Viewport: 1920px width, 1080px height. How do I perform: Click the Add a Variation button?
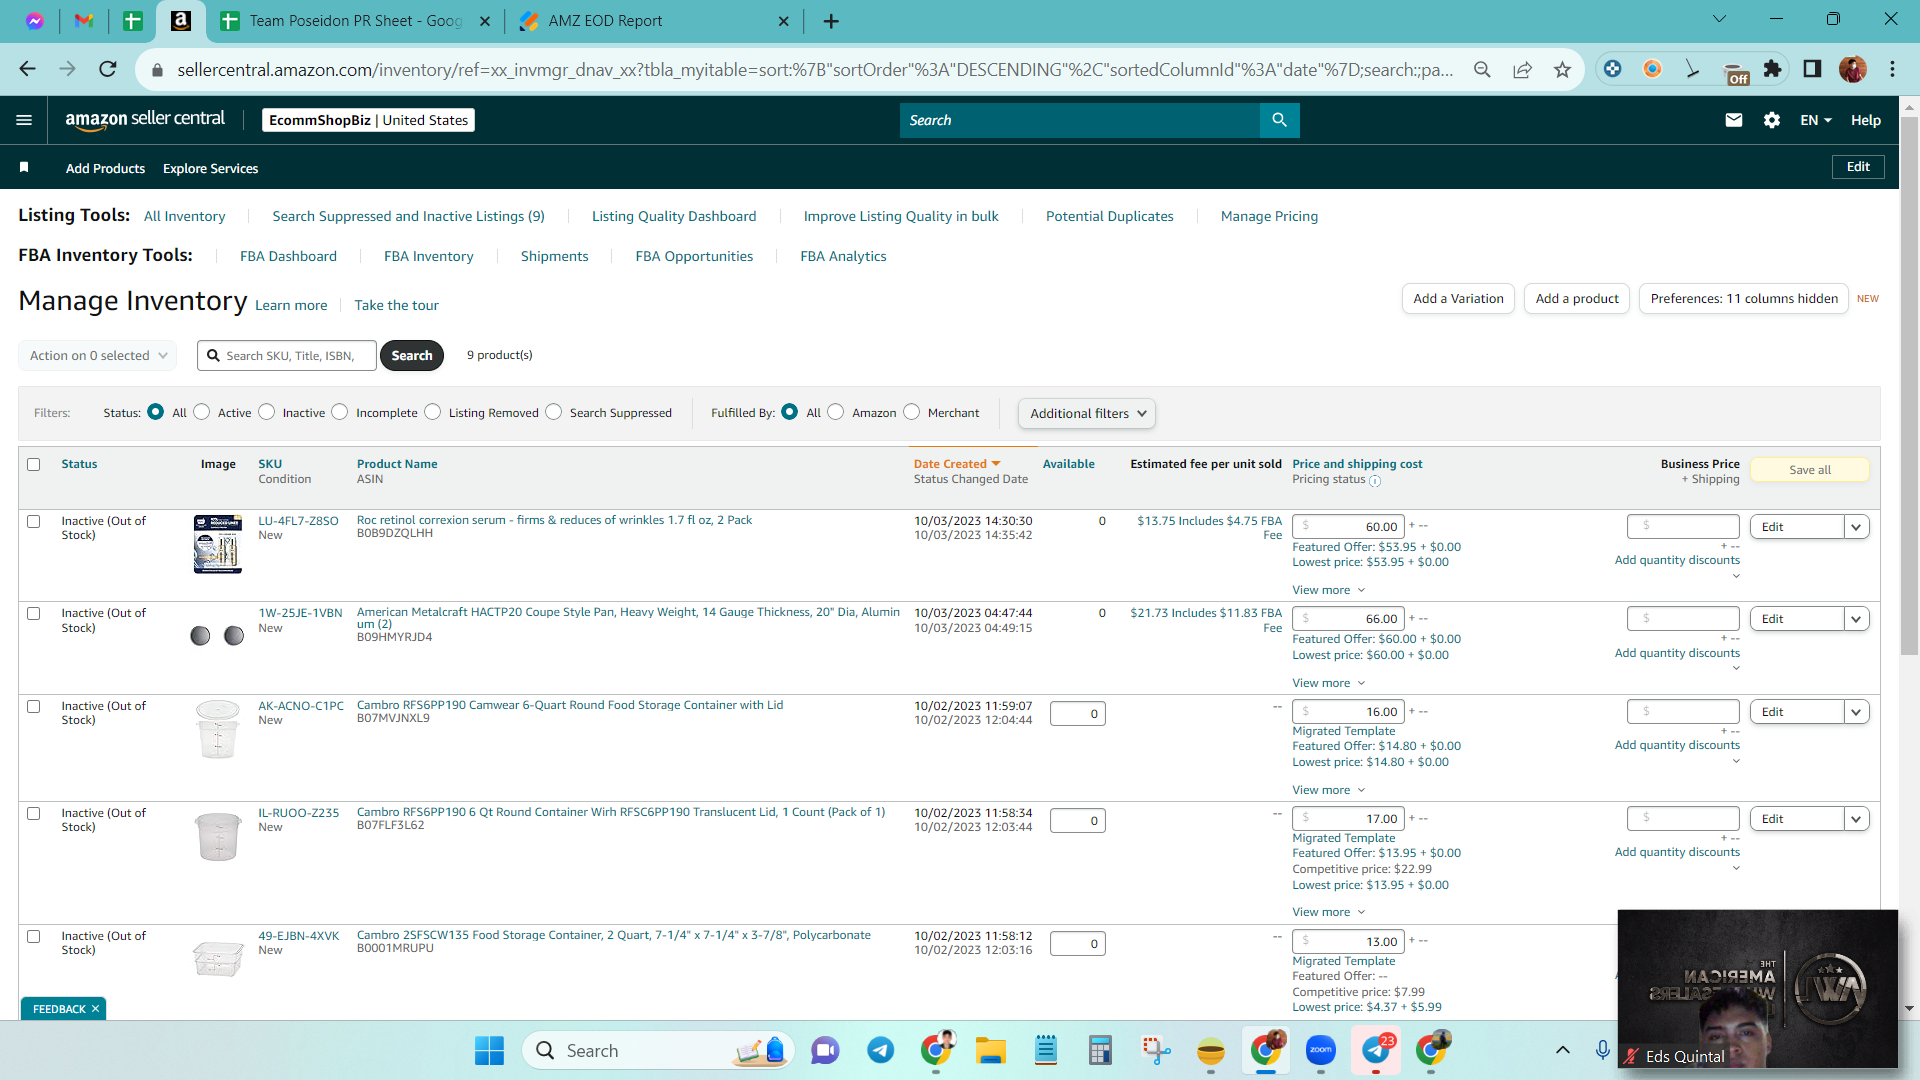(1458, 298)
